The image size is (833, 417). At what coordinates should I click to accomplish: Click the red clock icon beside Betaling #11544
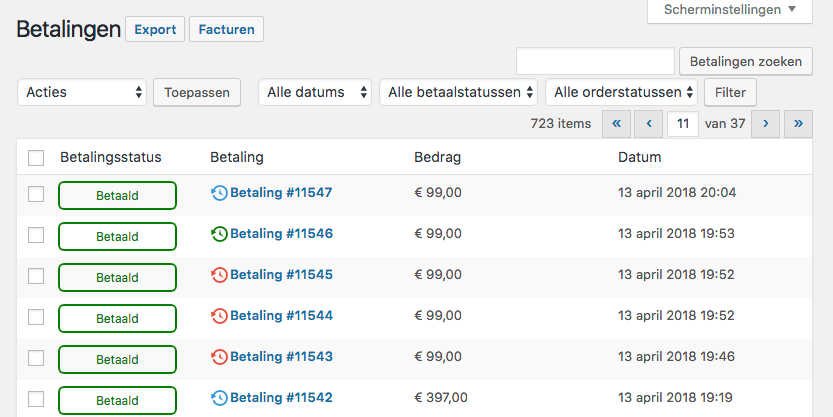coord(219,316)
